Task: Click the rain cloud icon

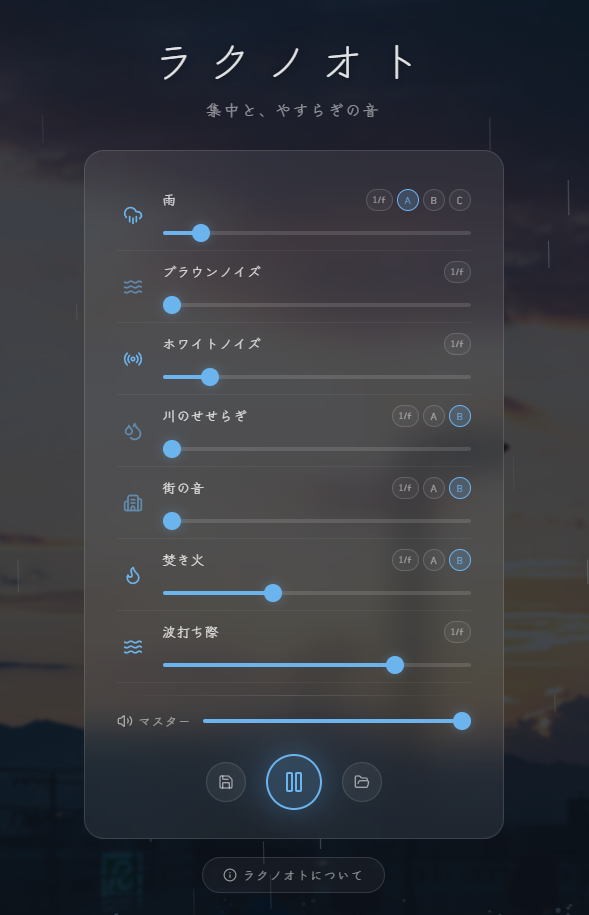Action: click(133, 215)
